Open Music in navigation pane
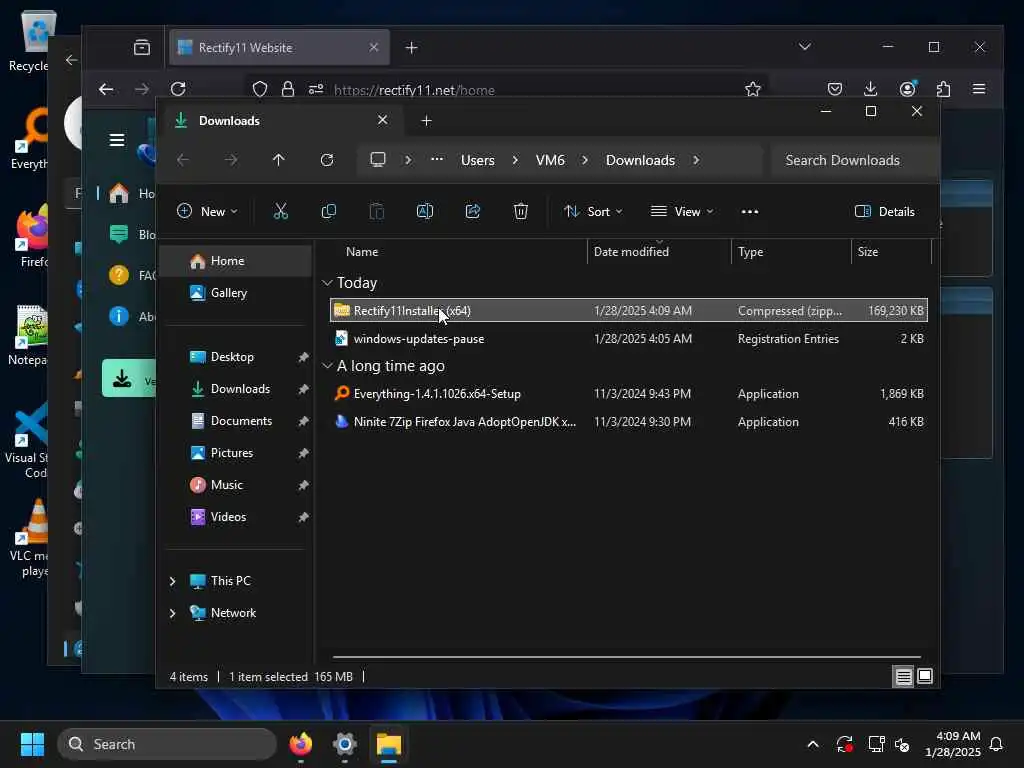The height and width of the screenshot is (768, 1024). coord(236,485)
